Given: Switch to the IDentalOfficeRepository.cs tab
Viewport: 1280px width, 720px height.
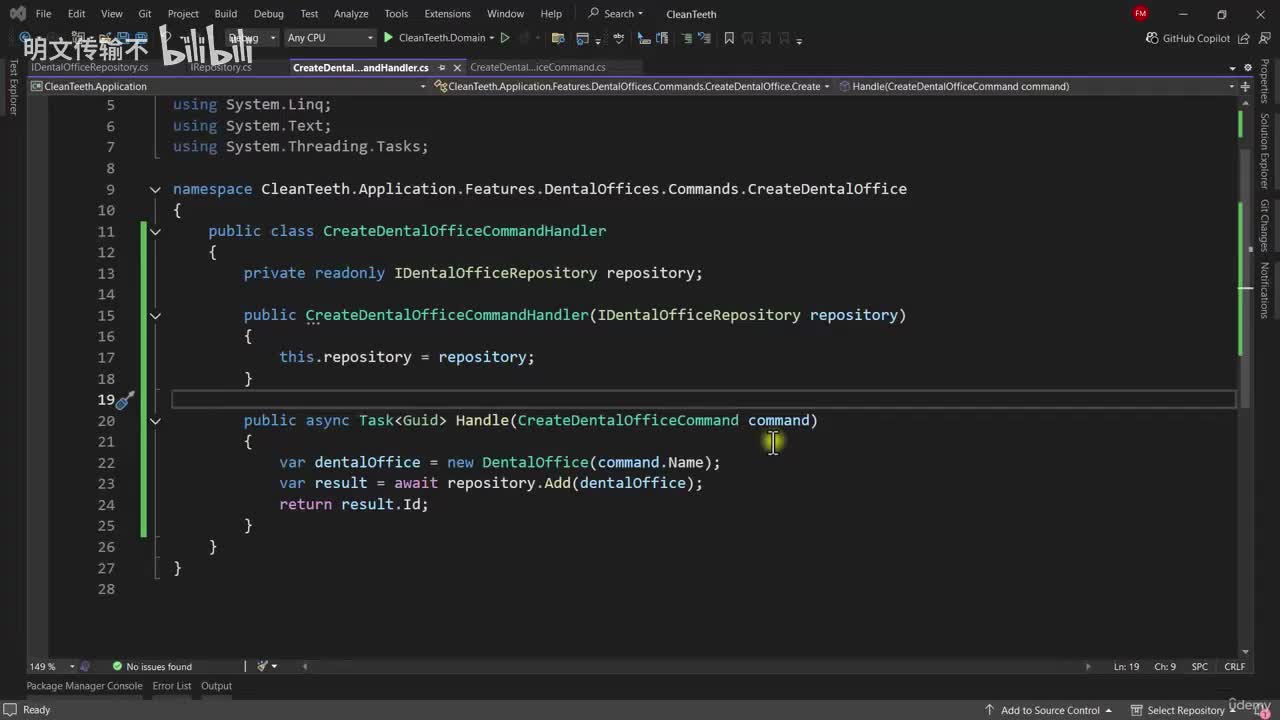Looking at the screenshot, I should point(89,68).
